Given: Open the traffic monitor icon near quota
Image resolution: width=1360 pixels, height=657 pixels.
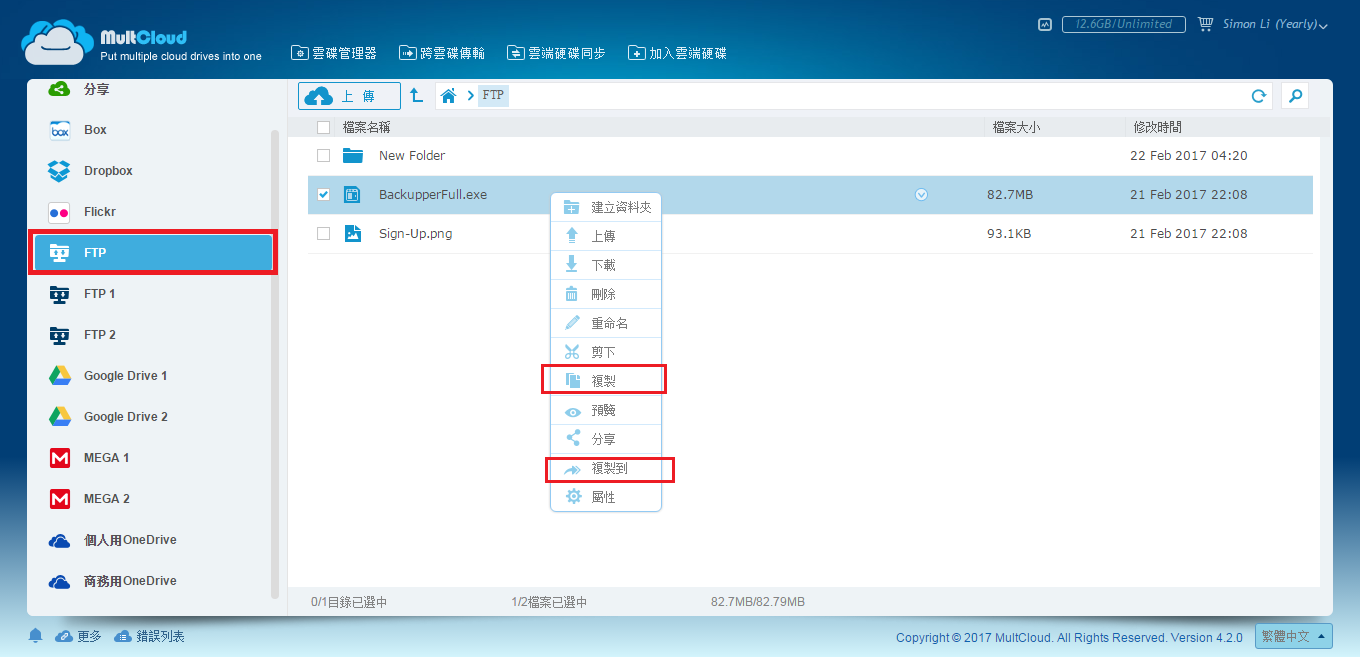Looking at the screenshot, I should coord(1045,24).
